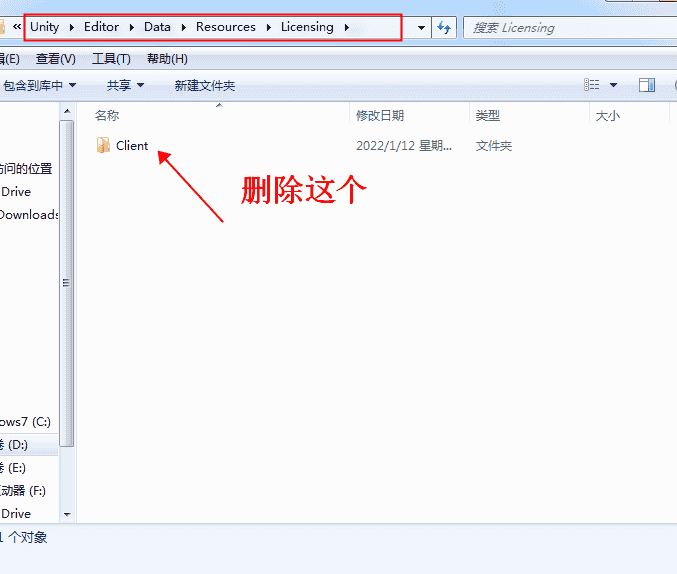Click the navigation pane scrollbar thumb
Screen dimensions: 677x574
coord(66,283)
